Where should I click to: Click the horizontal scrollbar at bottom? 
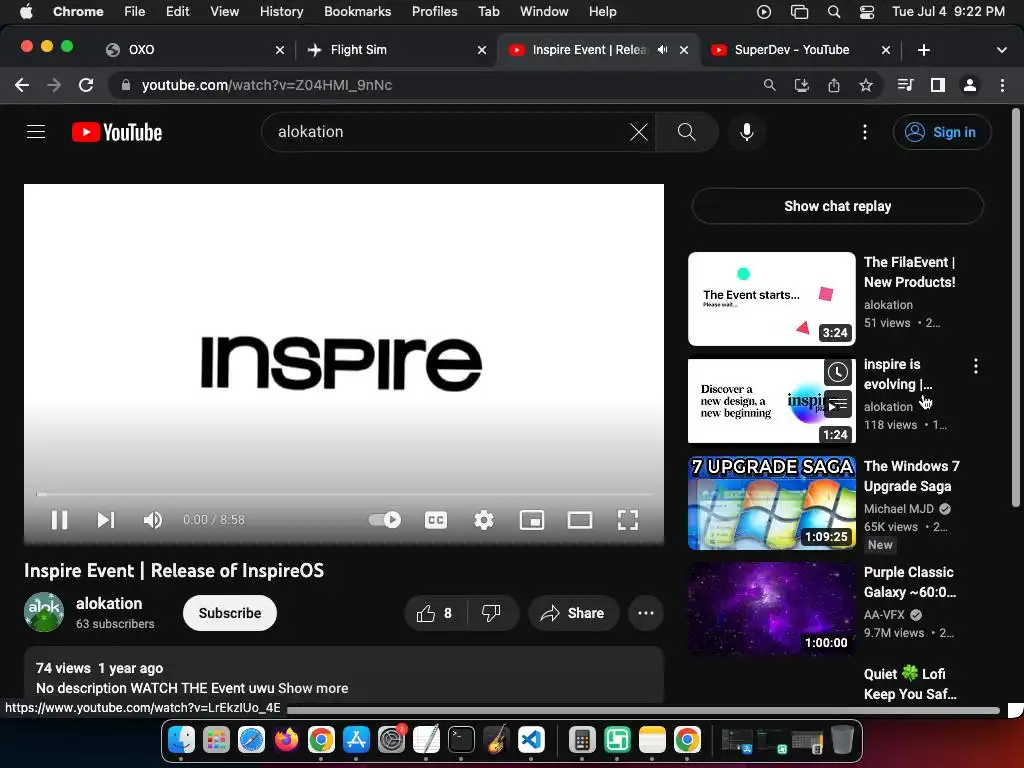(x=643, y=710)
